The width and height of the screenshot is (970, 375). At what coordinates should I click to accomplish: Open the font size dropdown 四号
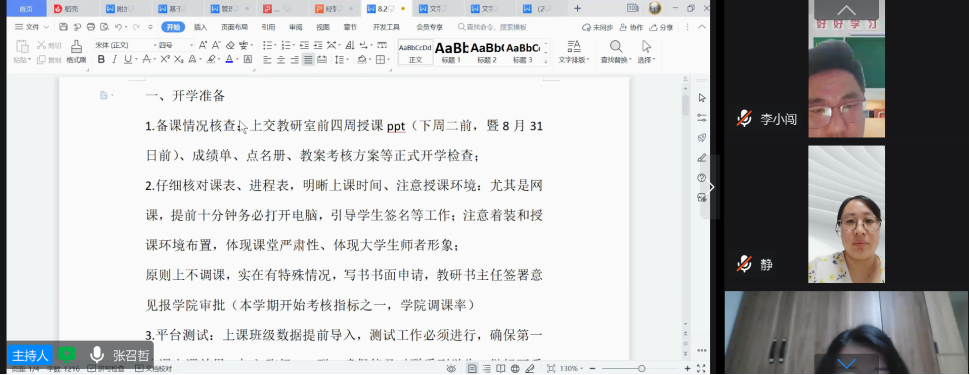click(x=176, y=45)
